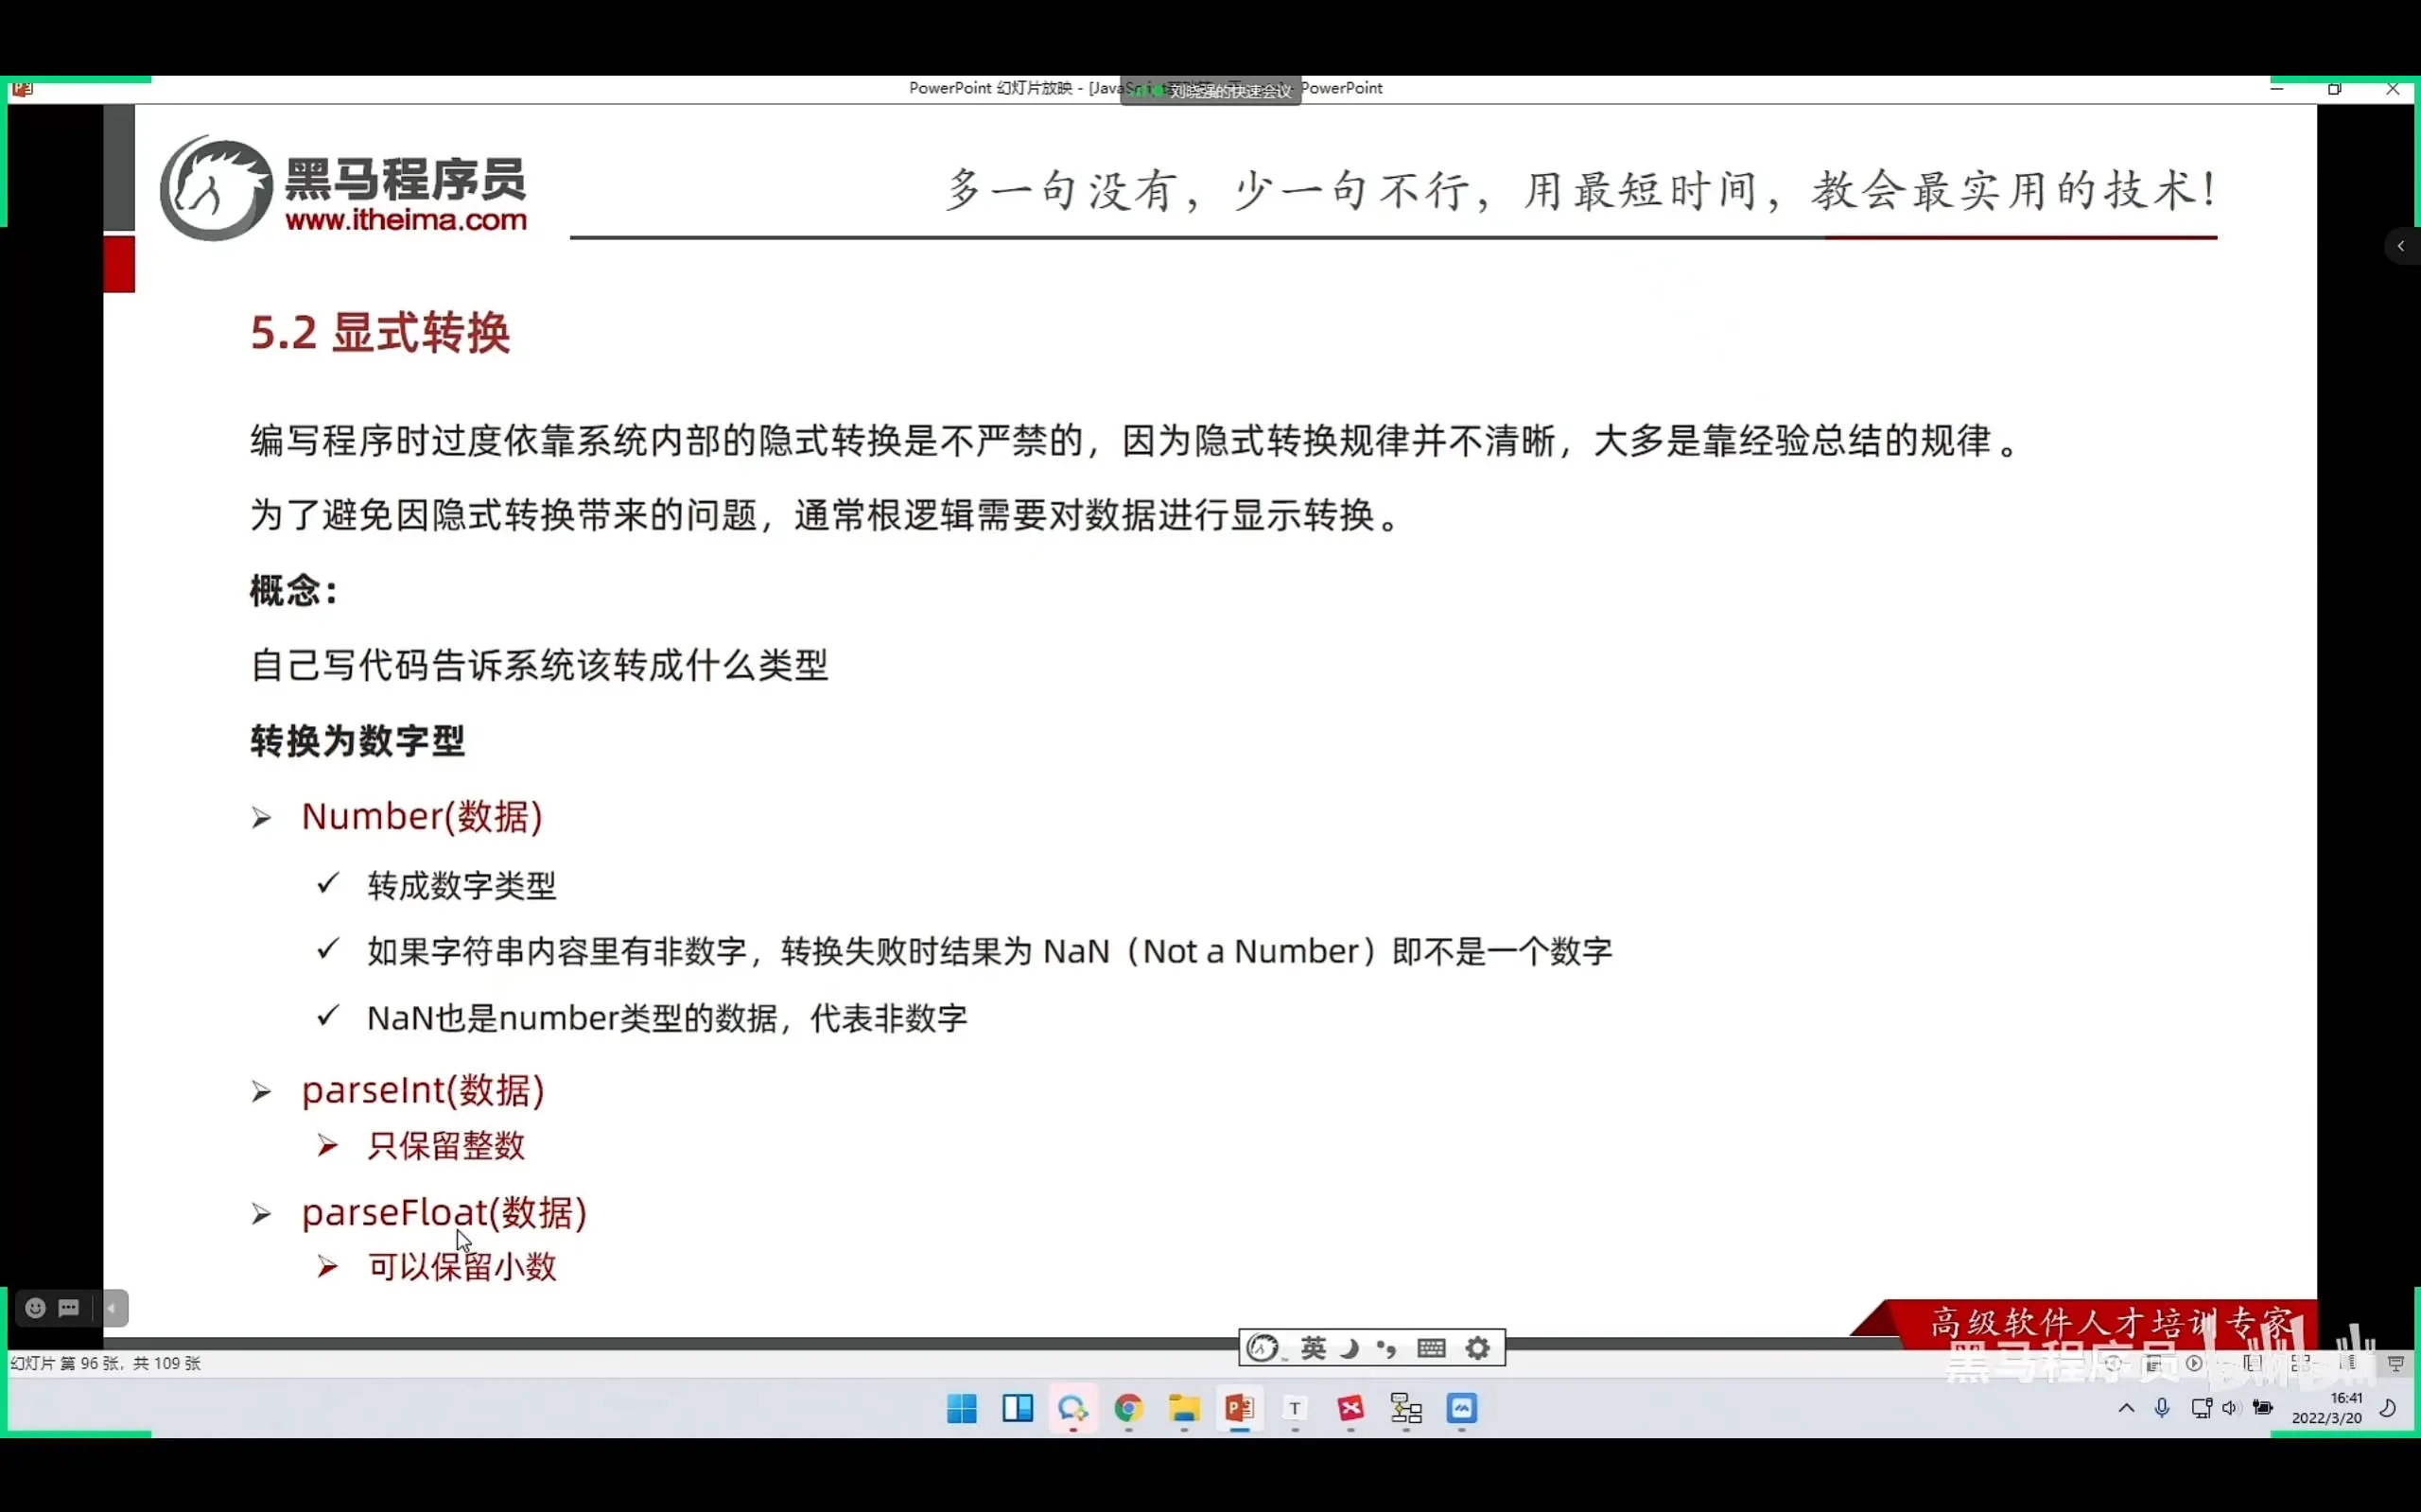Click the microphone icon in system tray
Viewport: 2421px width, 1512px height.
point(2162,1408)
